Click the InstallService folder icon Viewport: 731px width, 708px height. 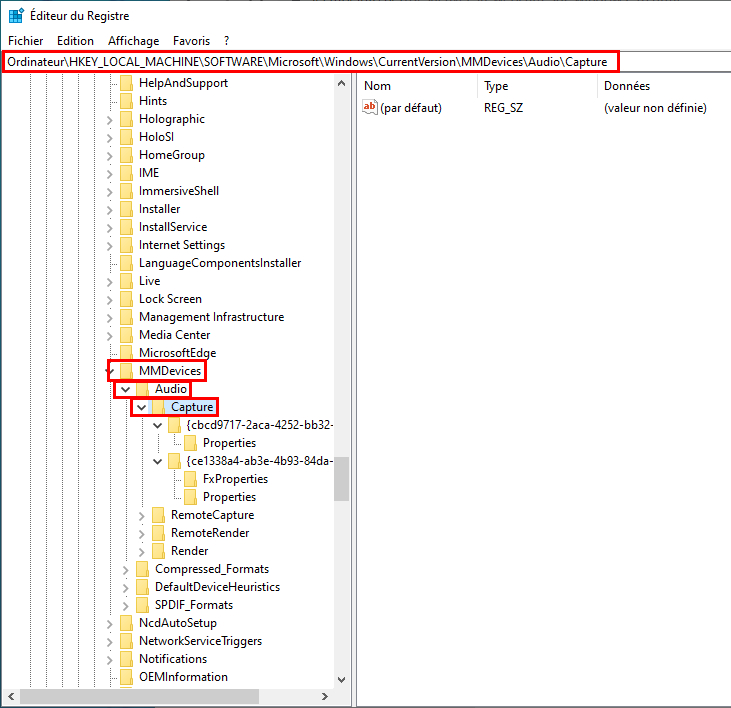126,227
